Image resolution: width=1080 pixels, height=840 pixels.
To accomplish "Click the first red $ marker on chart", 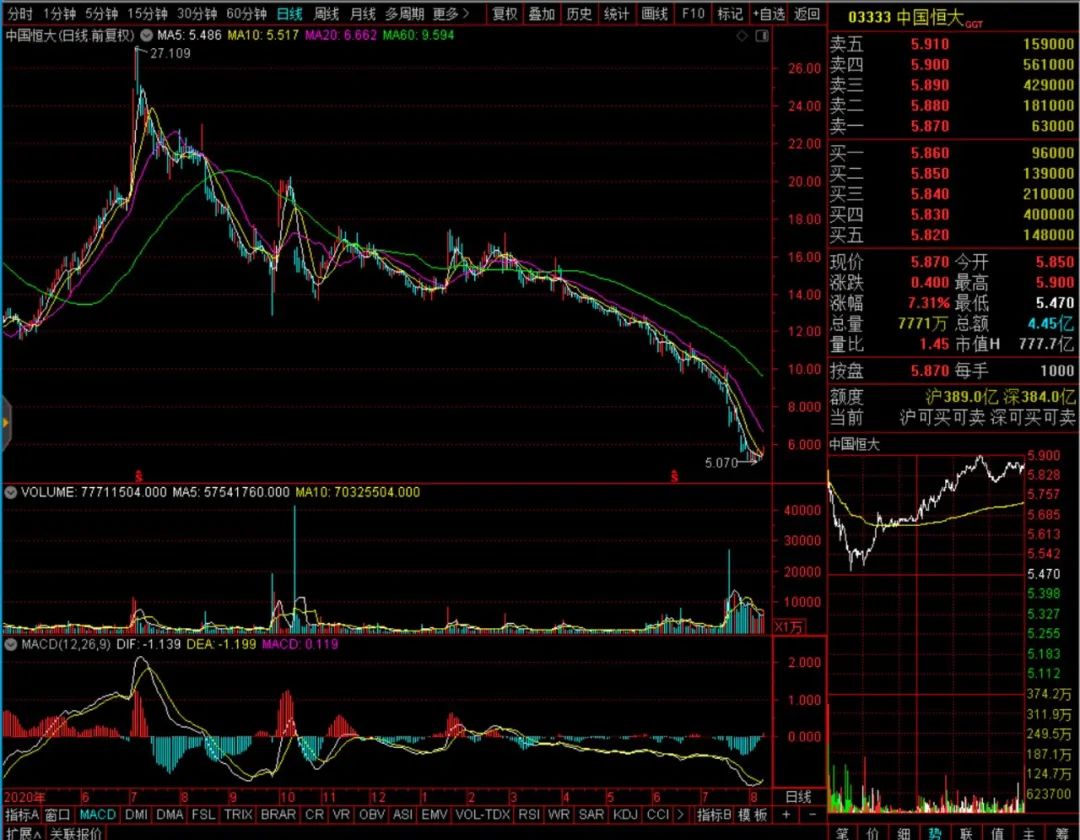I will pos(139,475).
